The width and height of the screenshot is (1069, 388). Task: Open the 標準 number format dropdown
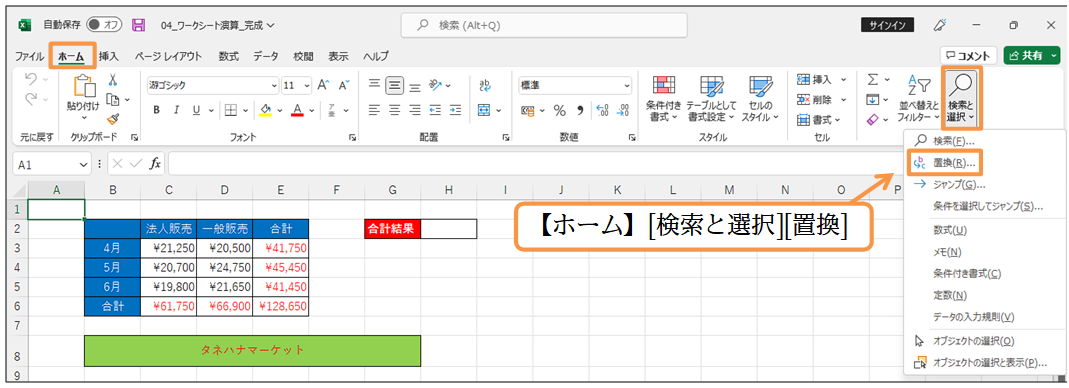[x=627, y=86]
